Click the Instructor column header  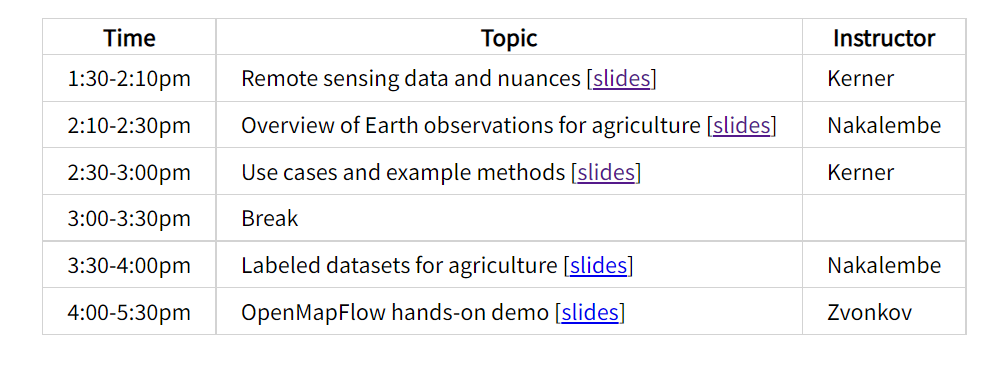[884, 38]
